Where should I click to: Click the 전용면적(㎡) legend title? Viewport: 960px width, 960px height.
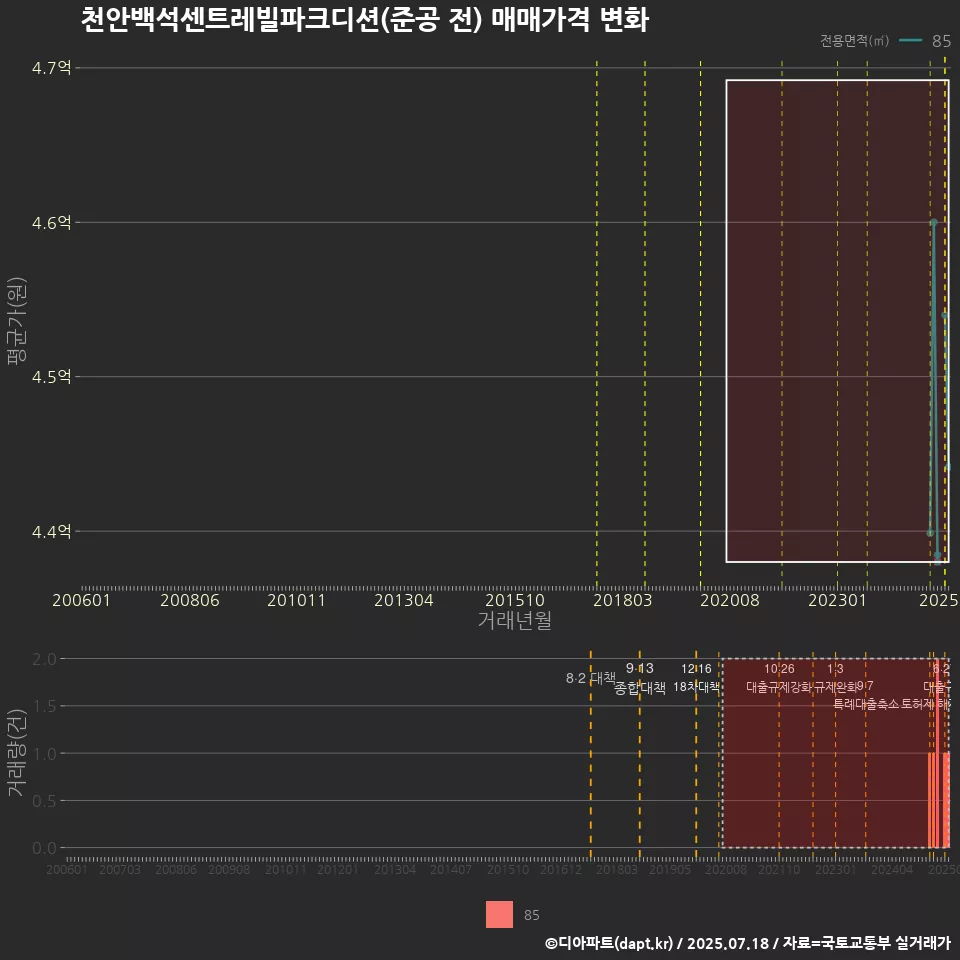pos(854,41)
